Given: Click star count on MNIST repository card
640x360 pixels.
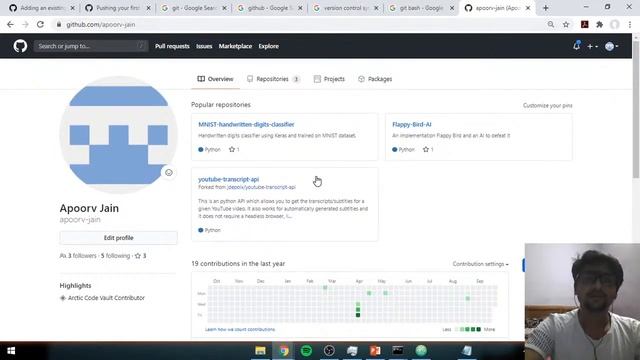Looking at the screenshot, I should 234,149.
